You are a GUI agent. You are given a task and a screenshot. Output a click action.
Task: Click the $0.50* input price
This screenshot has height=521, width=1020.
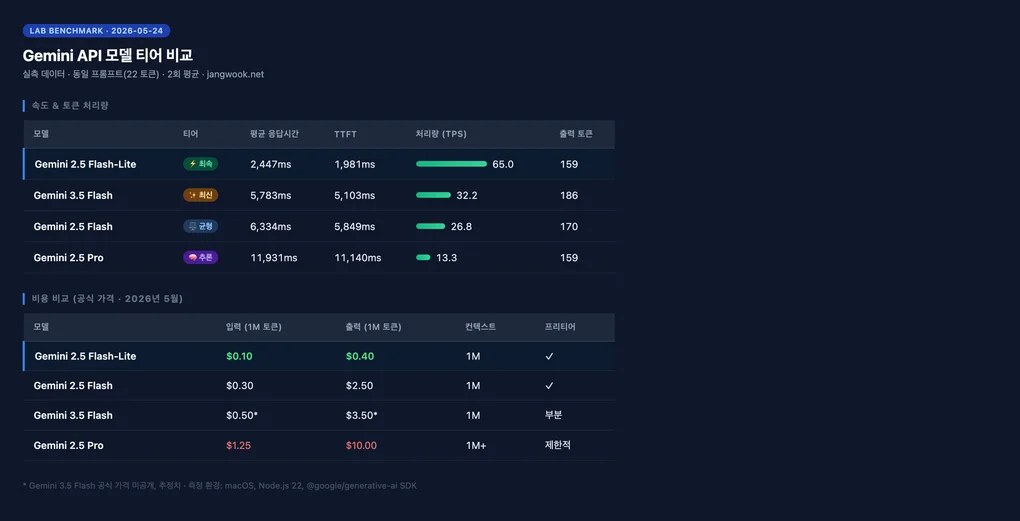[242, 416]
